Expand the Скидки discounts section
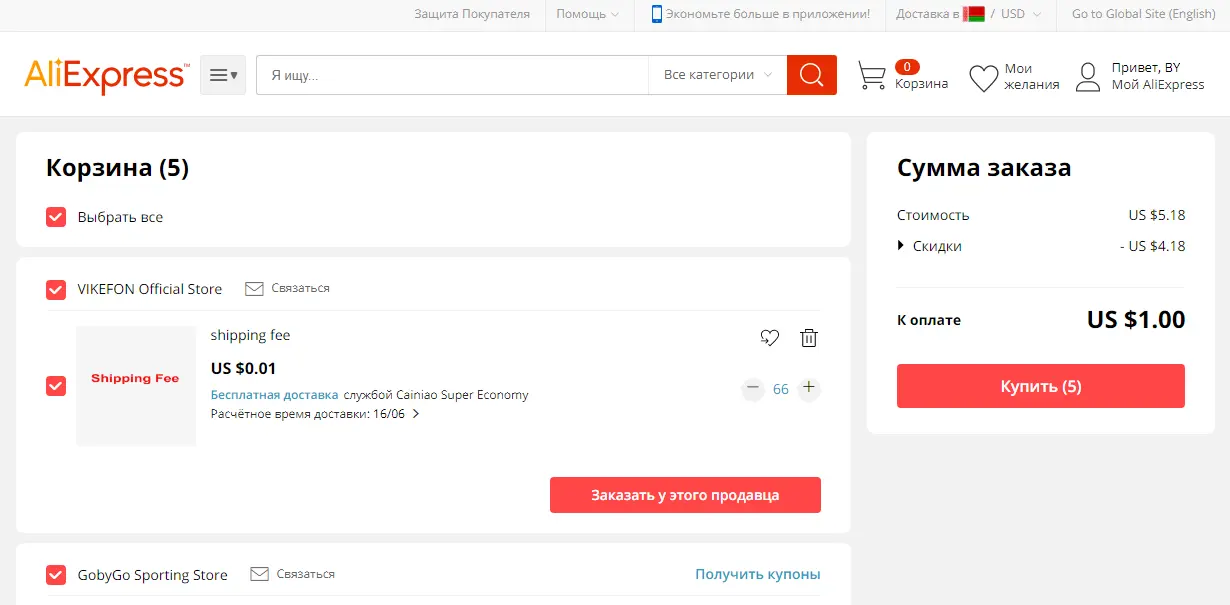Screen dimensions: 1230x605 pyautogui.click(x=930, y=246)
